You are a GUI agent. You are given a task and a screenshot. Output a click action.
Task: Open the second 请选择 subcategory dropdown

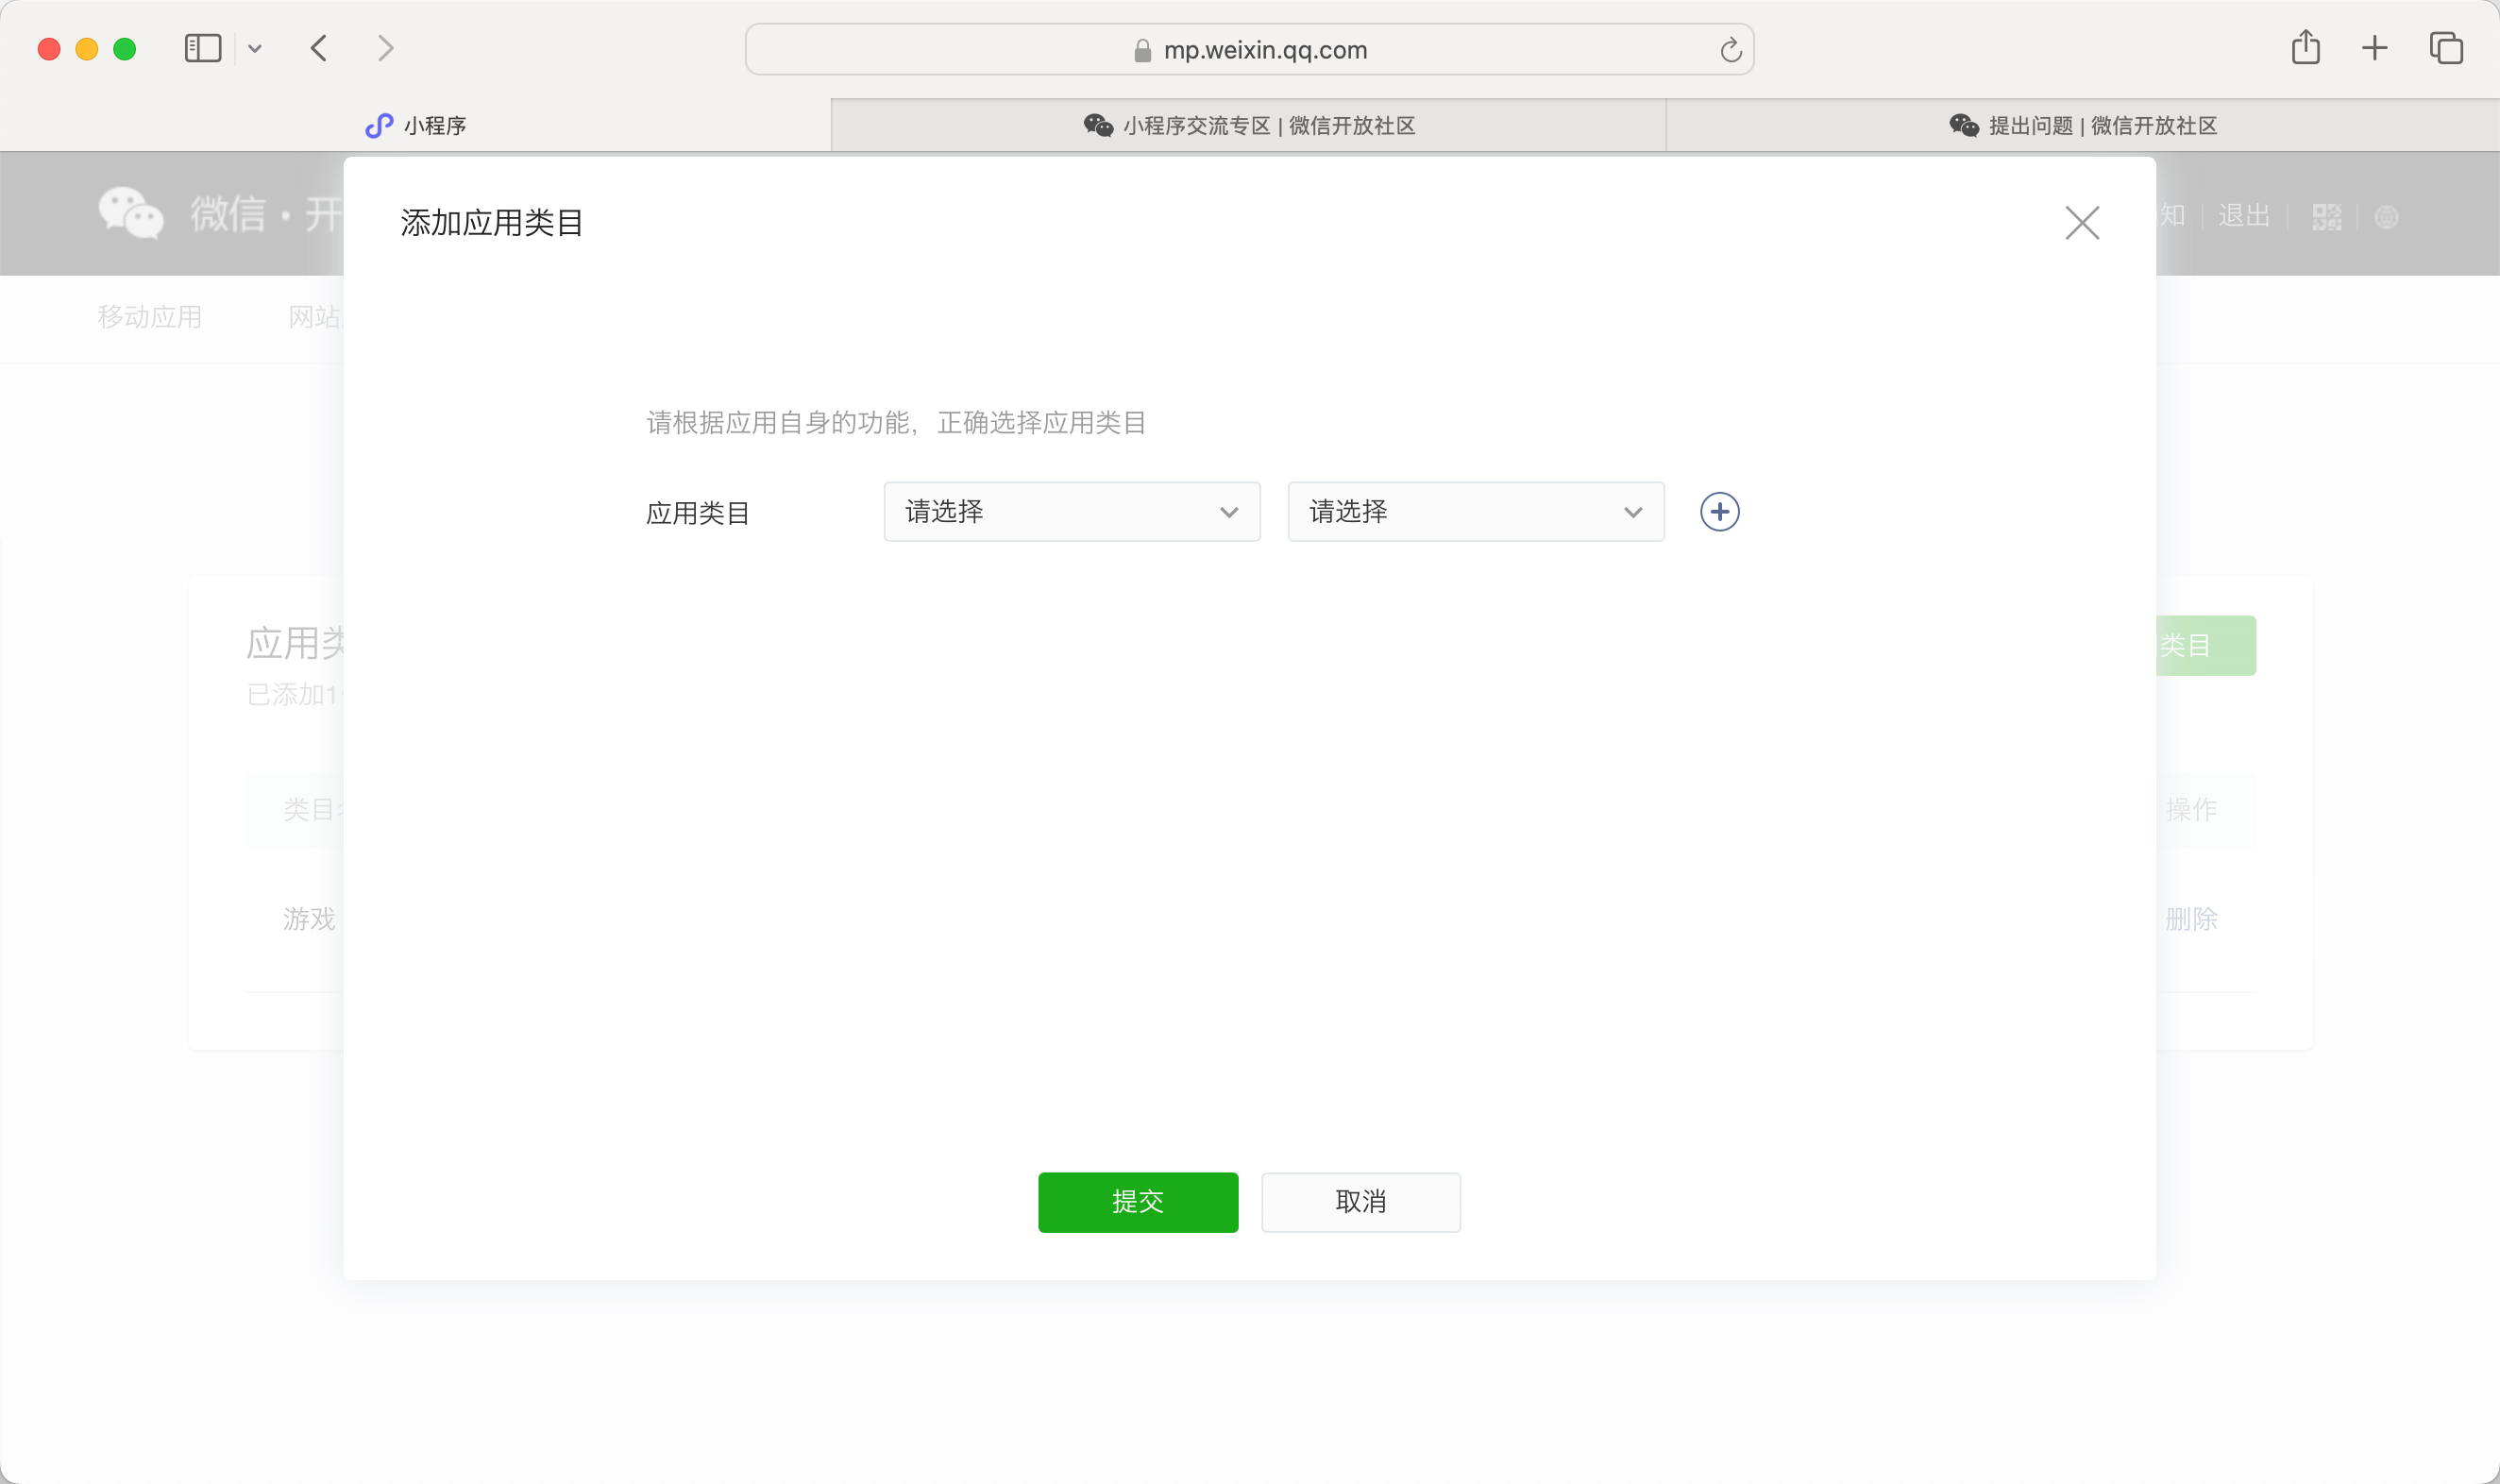click(1475, 512)
